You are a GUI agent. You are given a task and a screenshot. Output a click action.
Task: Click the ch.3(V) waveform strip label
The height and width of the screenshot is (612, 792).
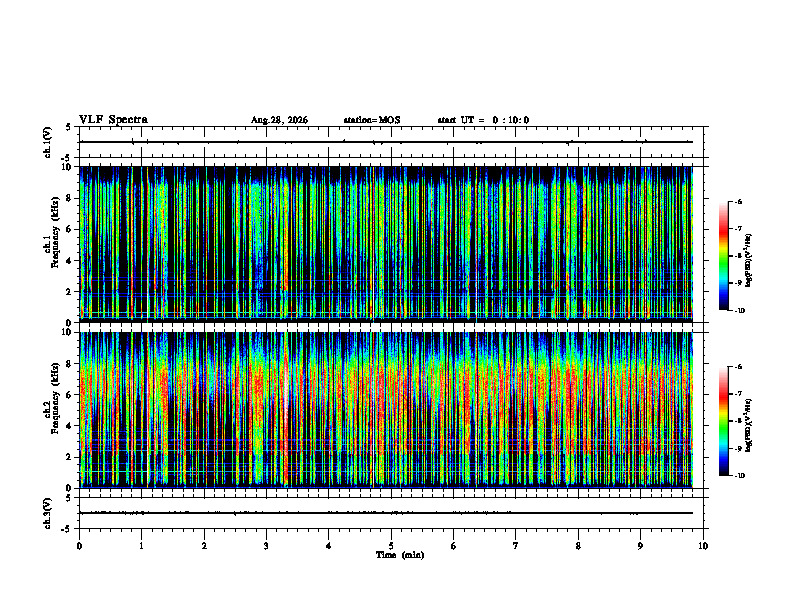[x=48, y=513]
